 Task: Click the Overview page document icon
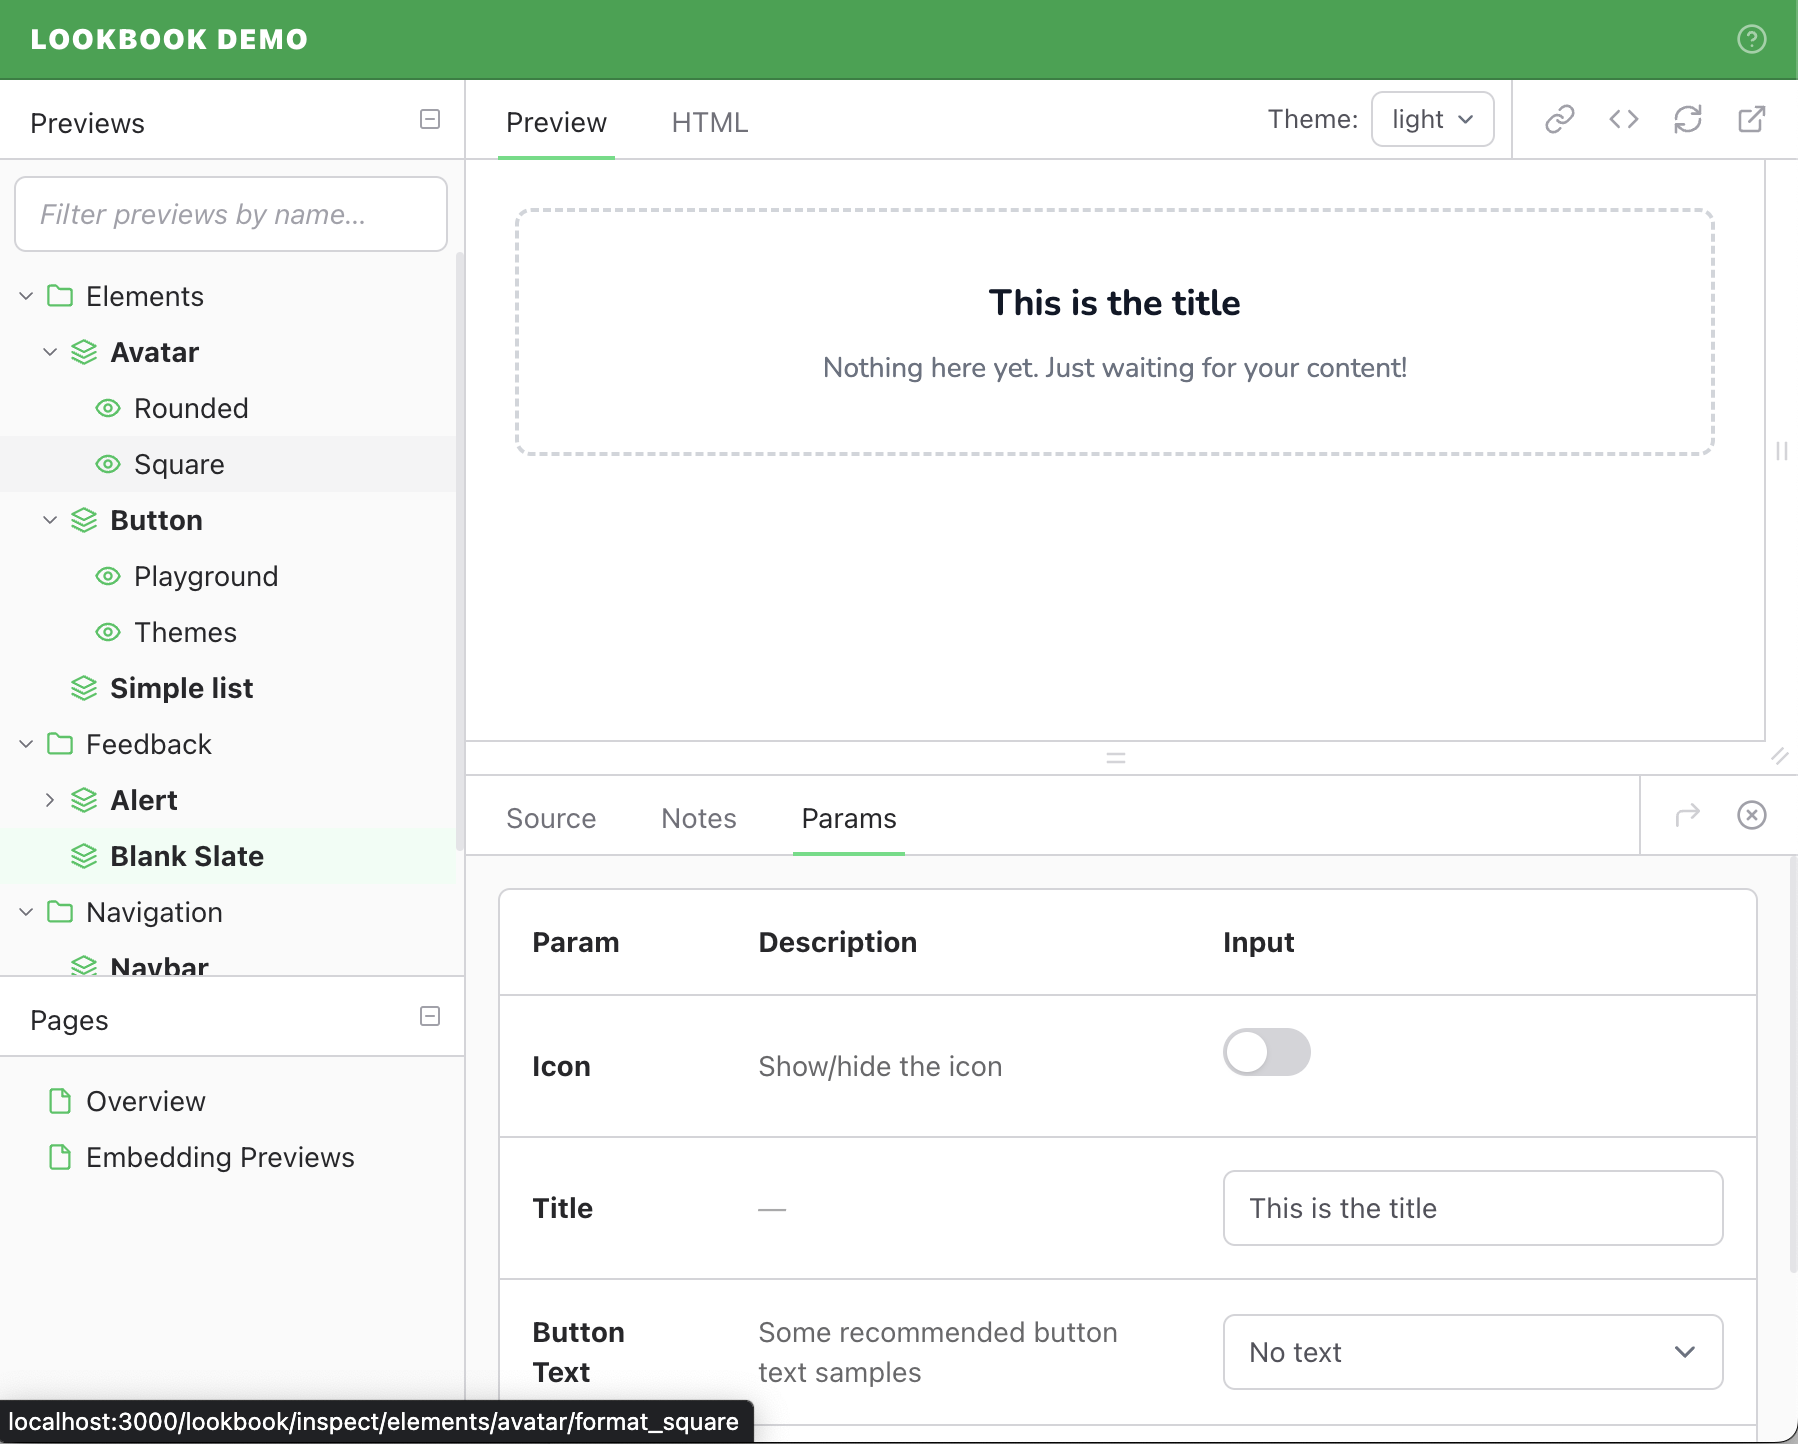(x=60, y=1101)
